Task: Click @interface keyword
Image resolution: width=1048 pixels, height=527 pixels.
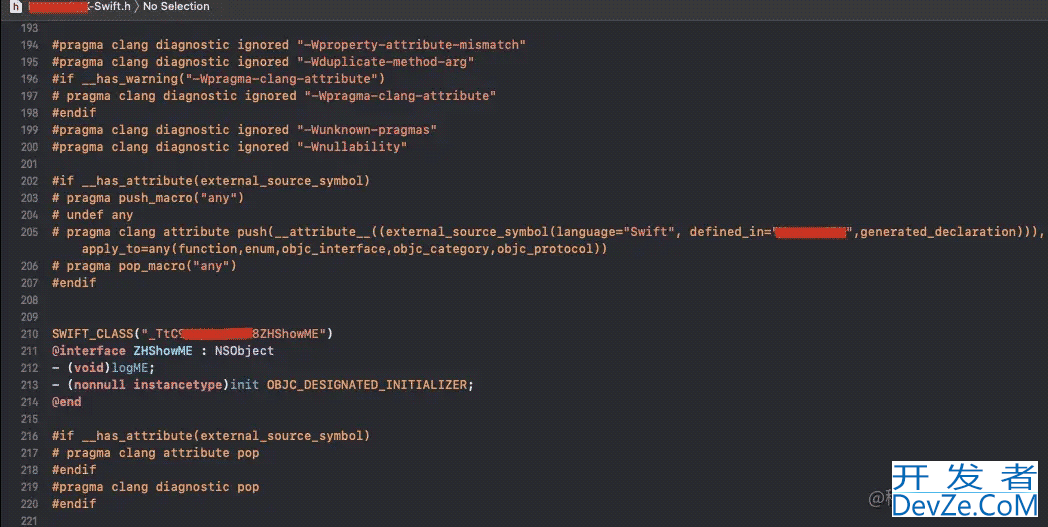Action: tap(89, 350)
